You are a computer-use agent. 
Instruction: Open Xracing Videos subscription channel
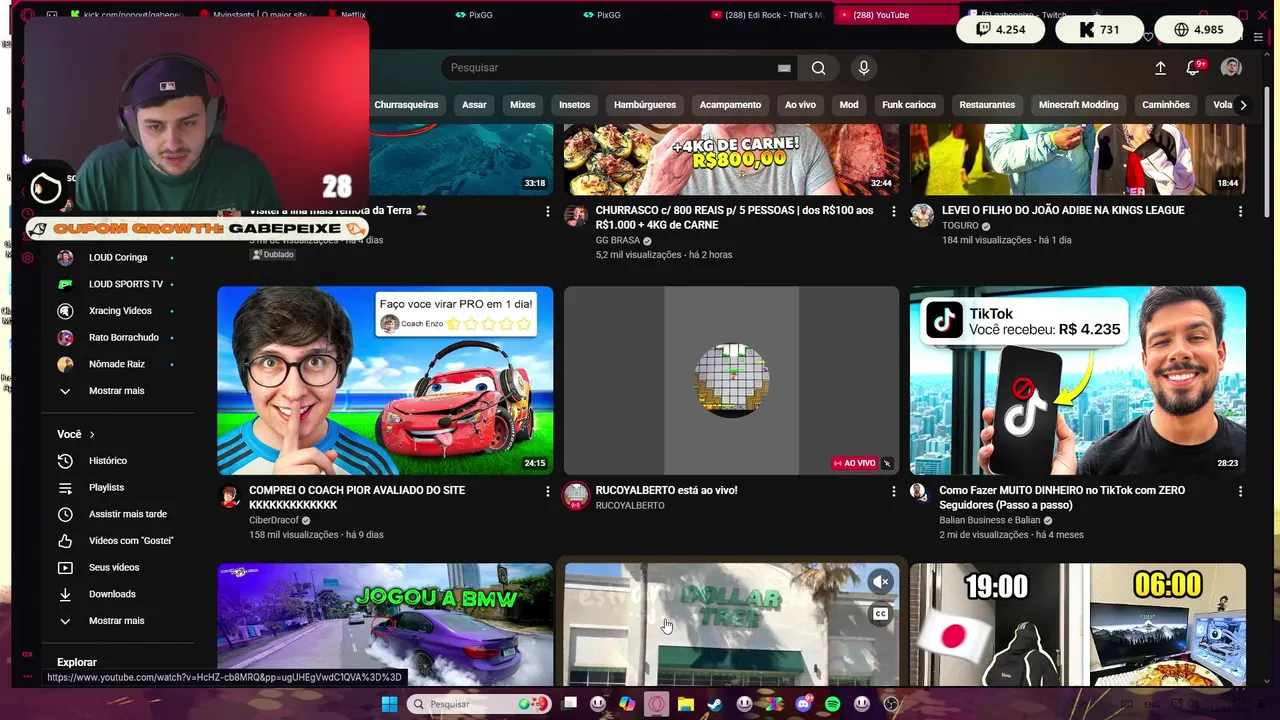pyautogui.click(x=118, y=311)
